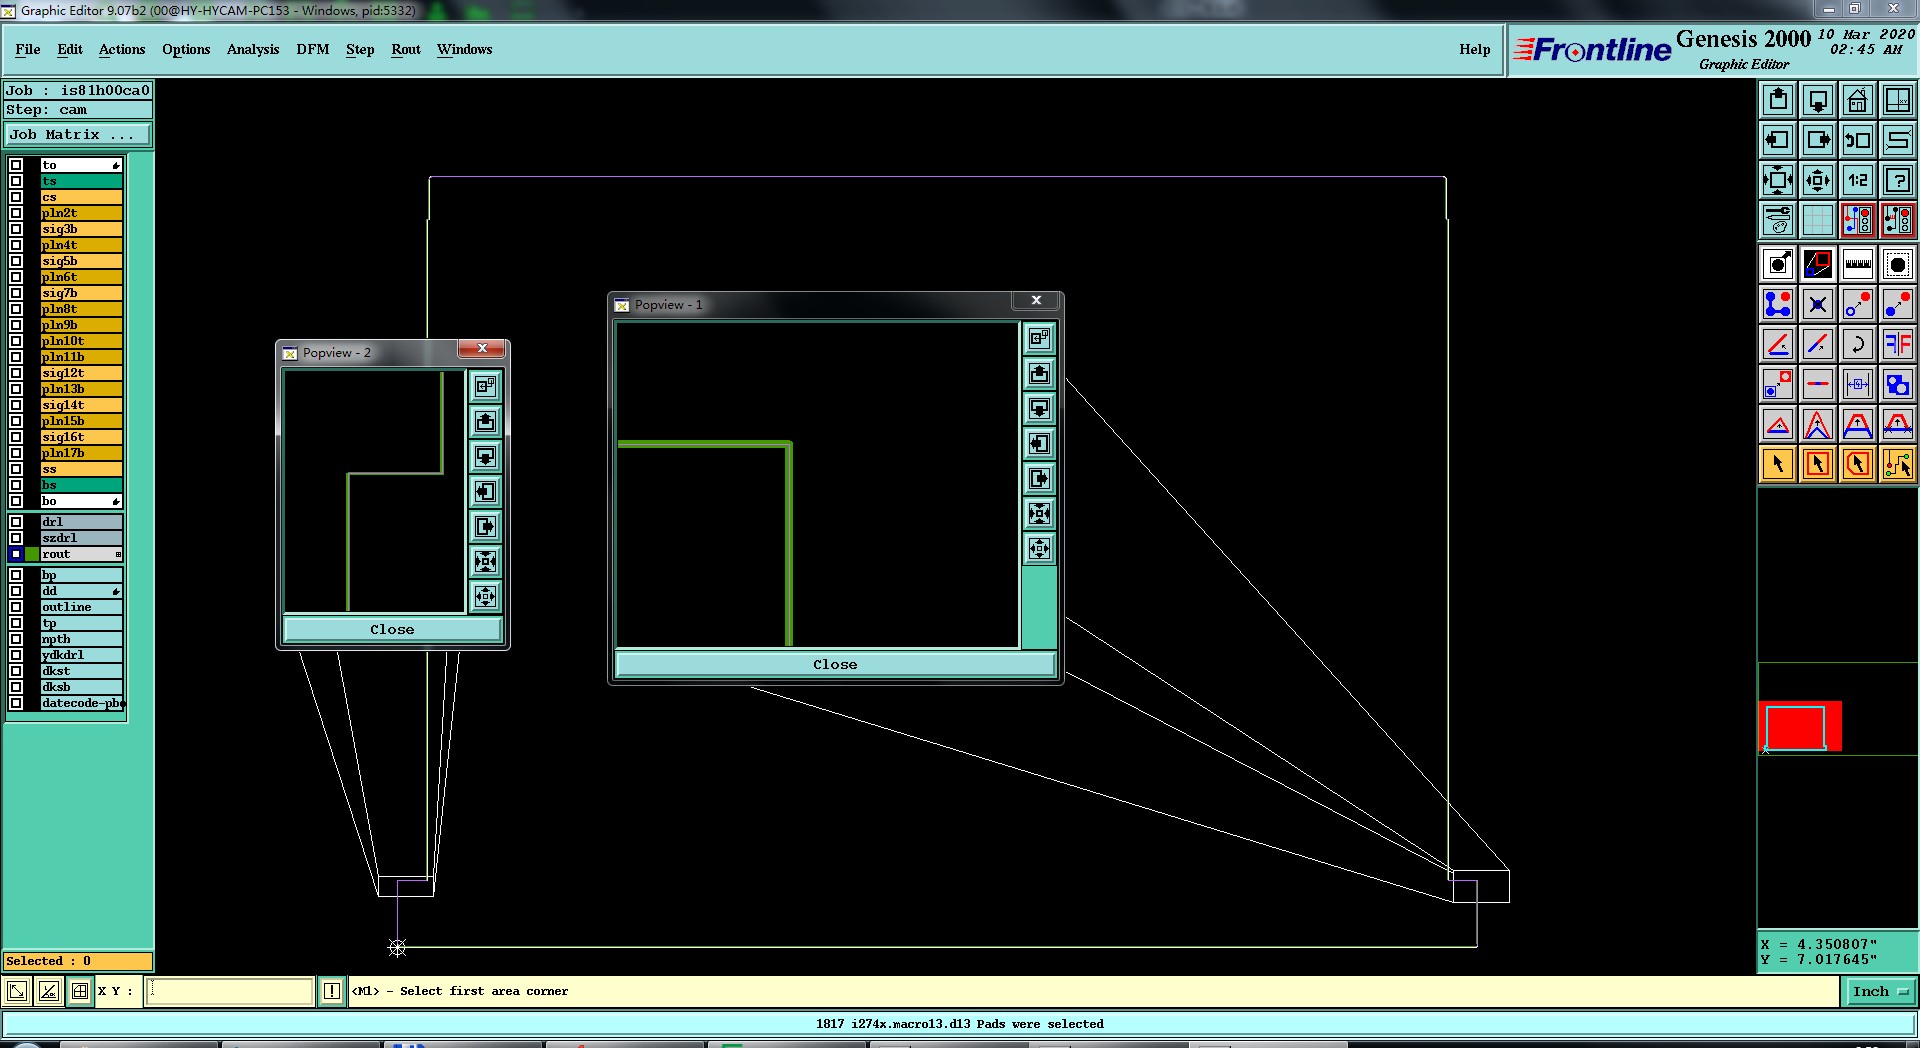Click green color swatch of rout layer
The height and width of the screenshot is (1048, 1920).
coord(32,554)
